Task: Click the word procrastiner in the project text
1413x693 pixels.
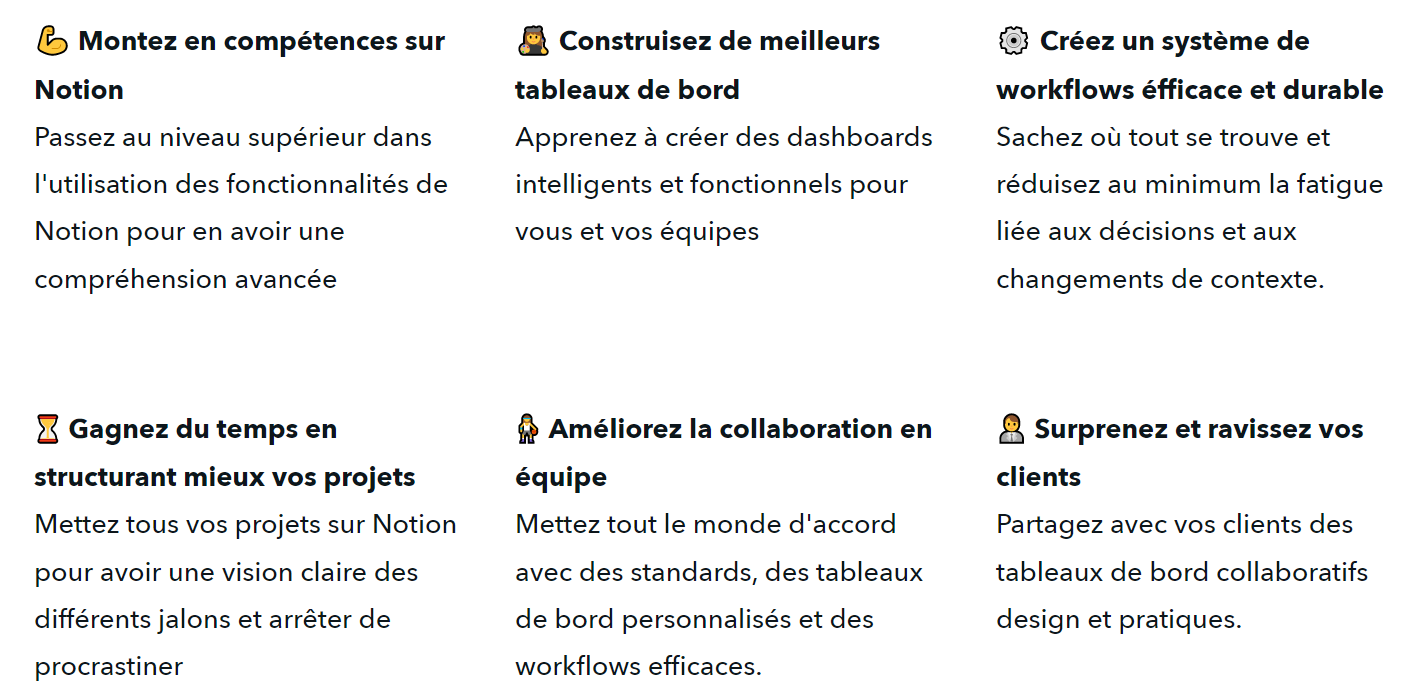Action: click(x=109, y=667)
